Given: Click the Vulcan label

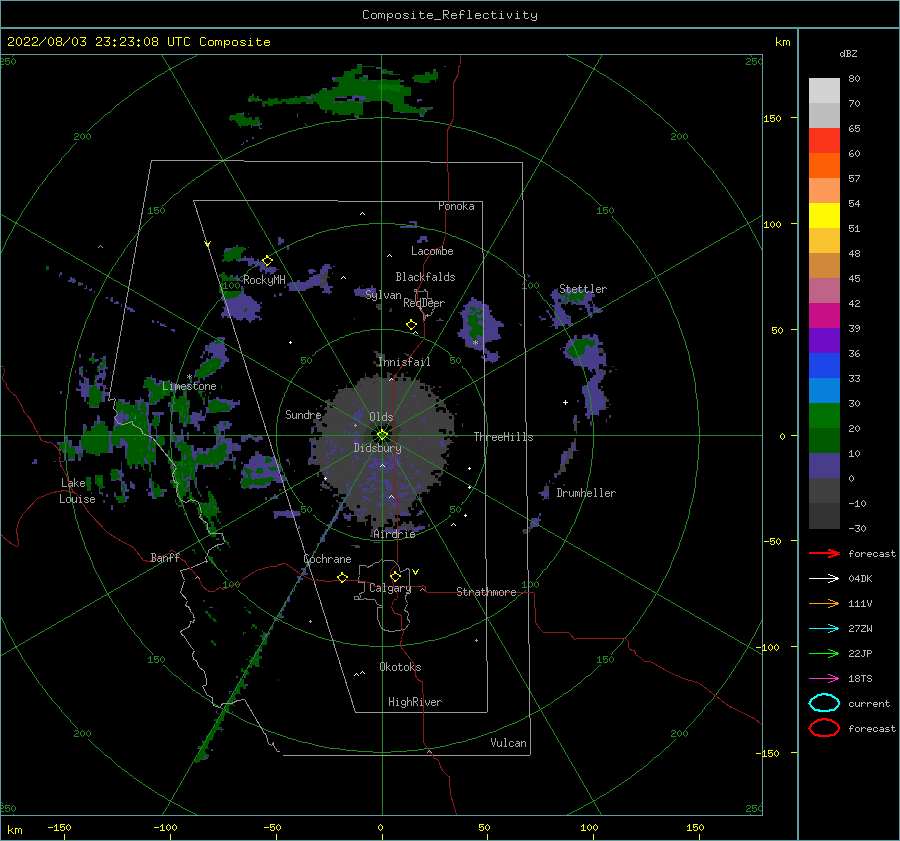Looking at the screenshot, I should pyautogui.click(x=508, y=743).
